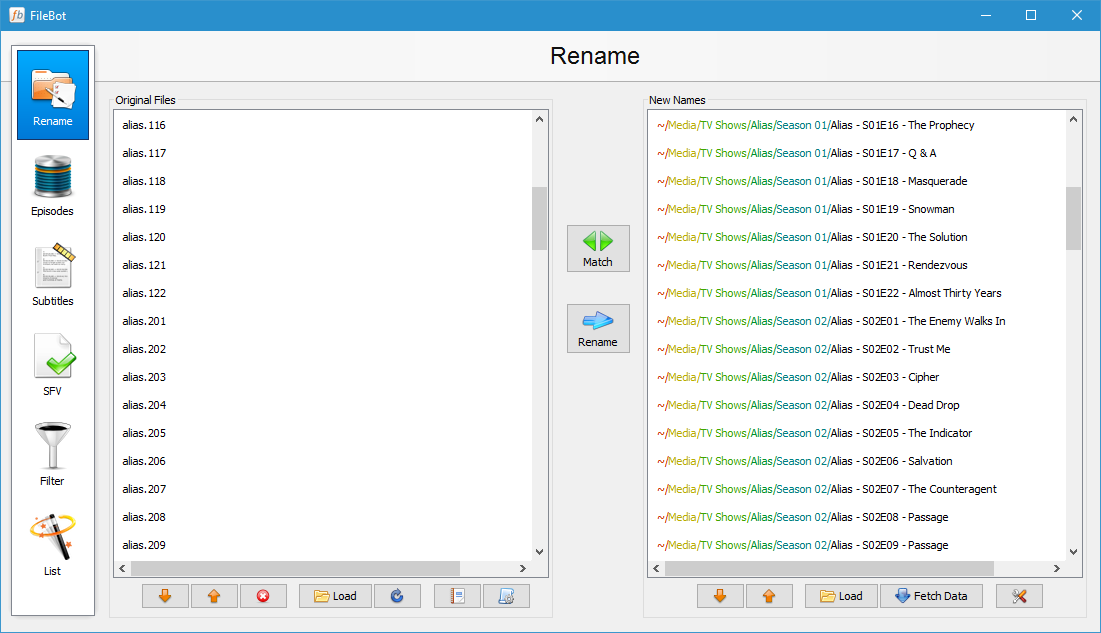Clear Original Files using red remove icon
This screenshot has width=1101, height=633.
(x=263, y=595)
